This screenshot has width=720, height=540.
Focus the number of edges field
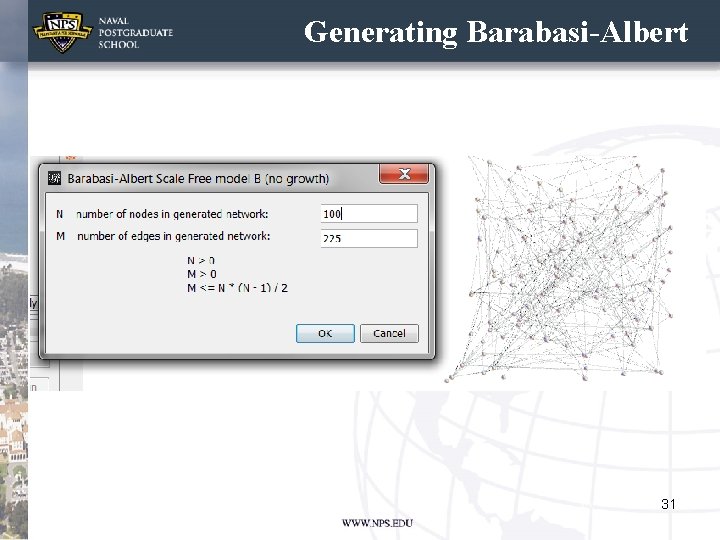(369, 238)
